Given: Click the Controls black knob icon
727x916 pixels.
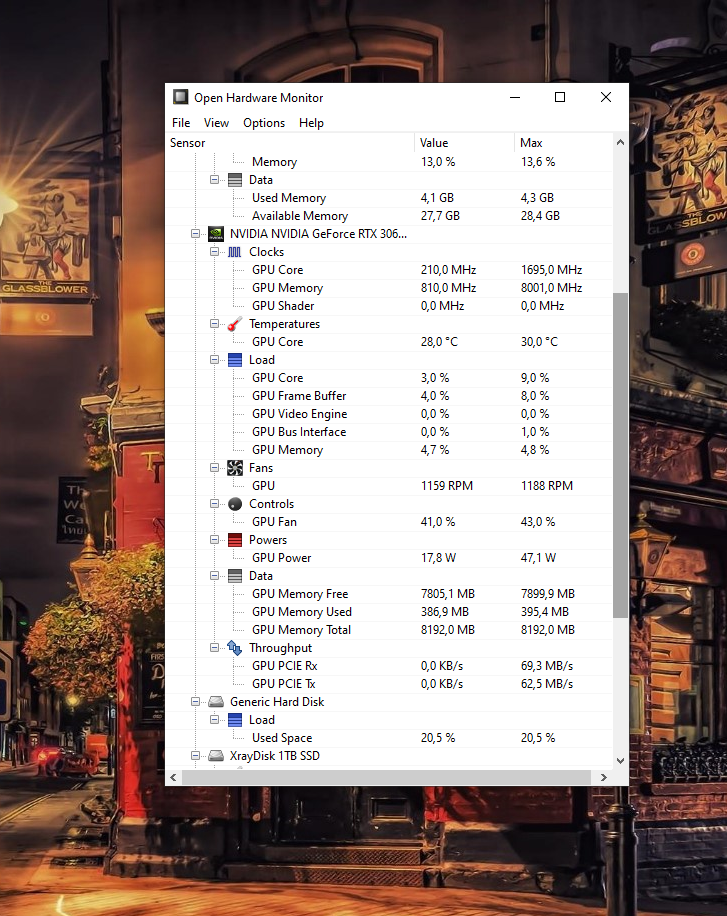Looking at the screenshot, I should pyautogui.click(x=234, y=504).
